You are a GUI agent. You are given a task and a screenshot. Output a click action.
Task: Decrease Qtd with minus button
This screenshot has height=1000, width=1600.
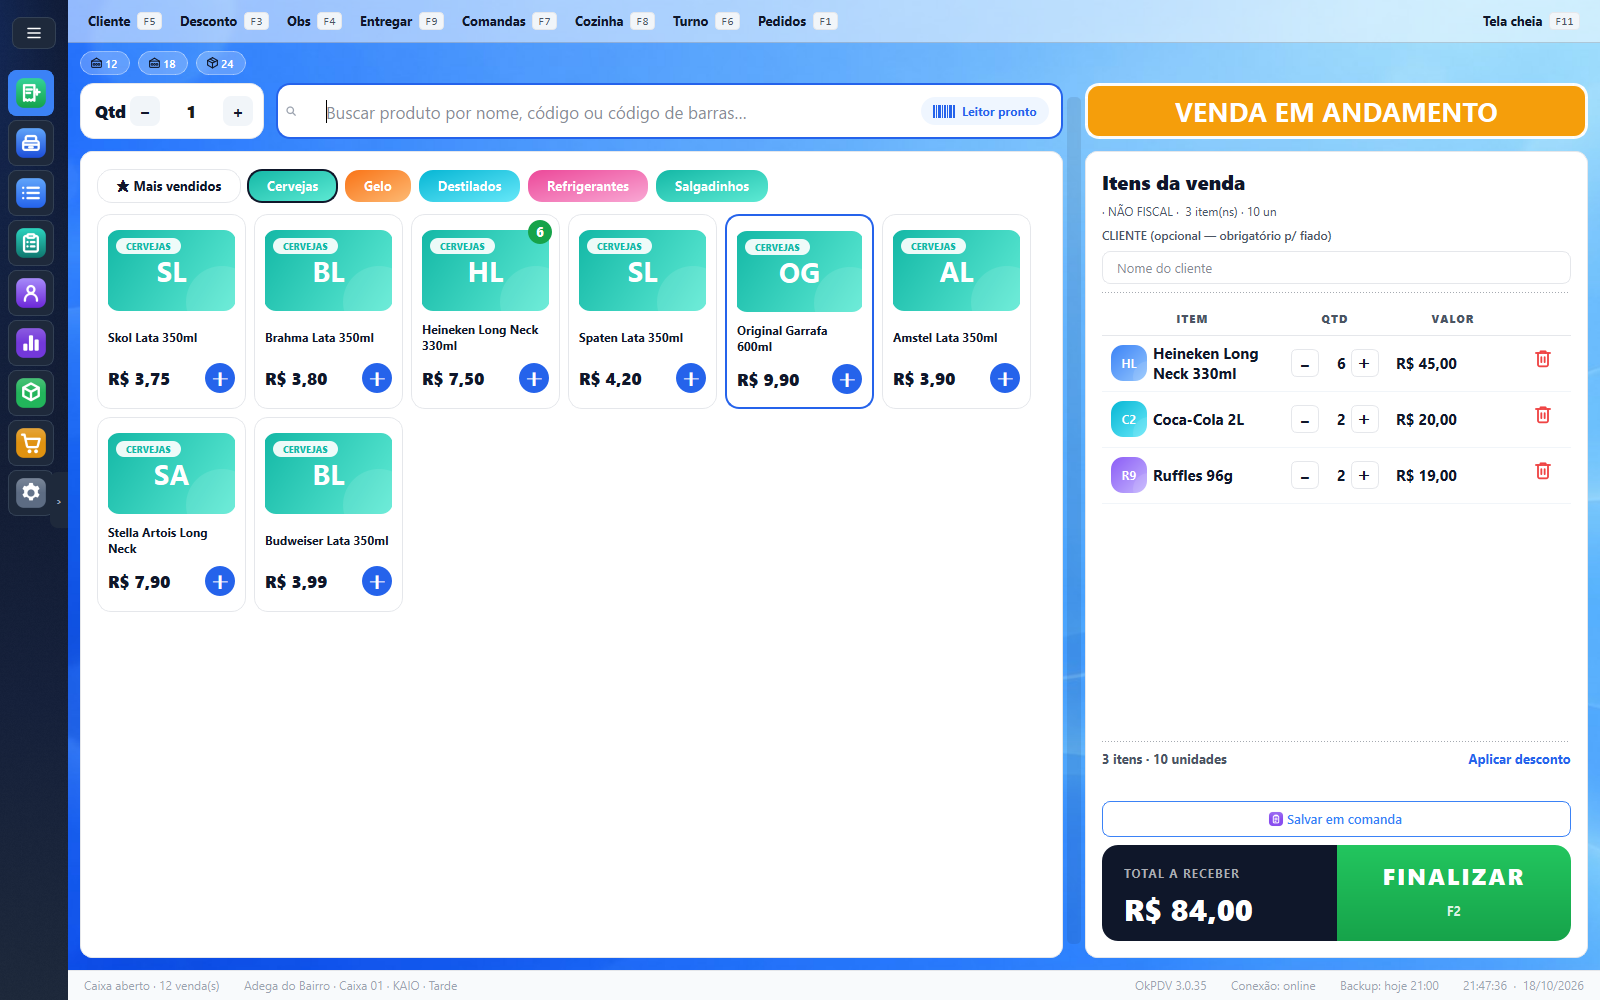145,112
